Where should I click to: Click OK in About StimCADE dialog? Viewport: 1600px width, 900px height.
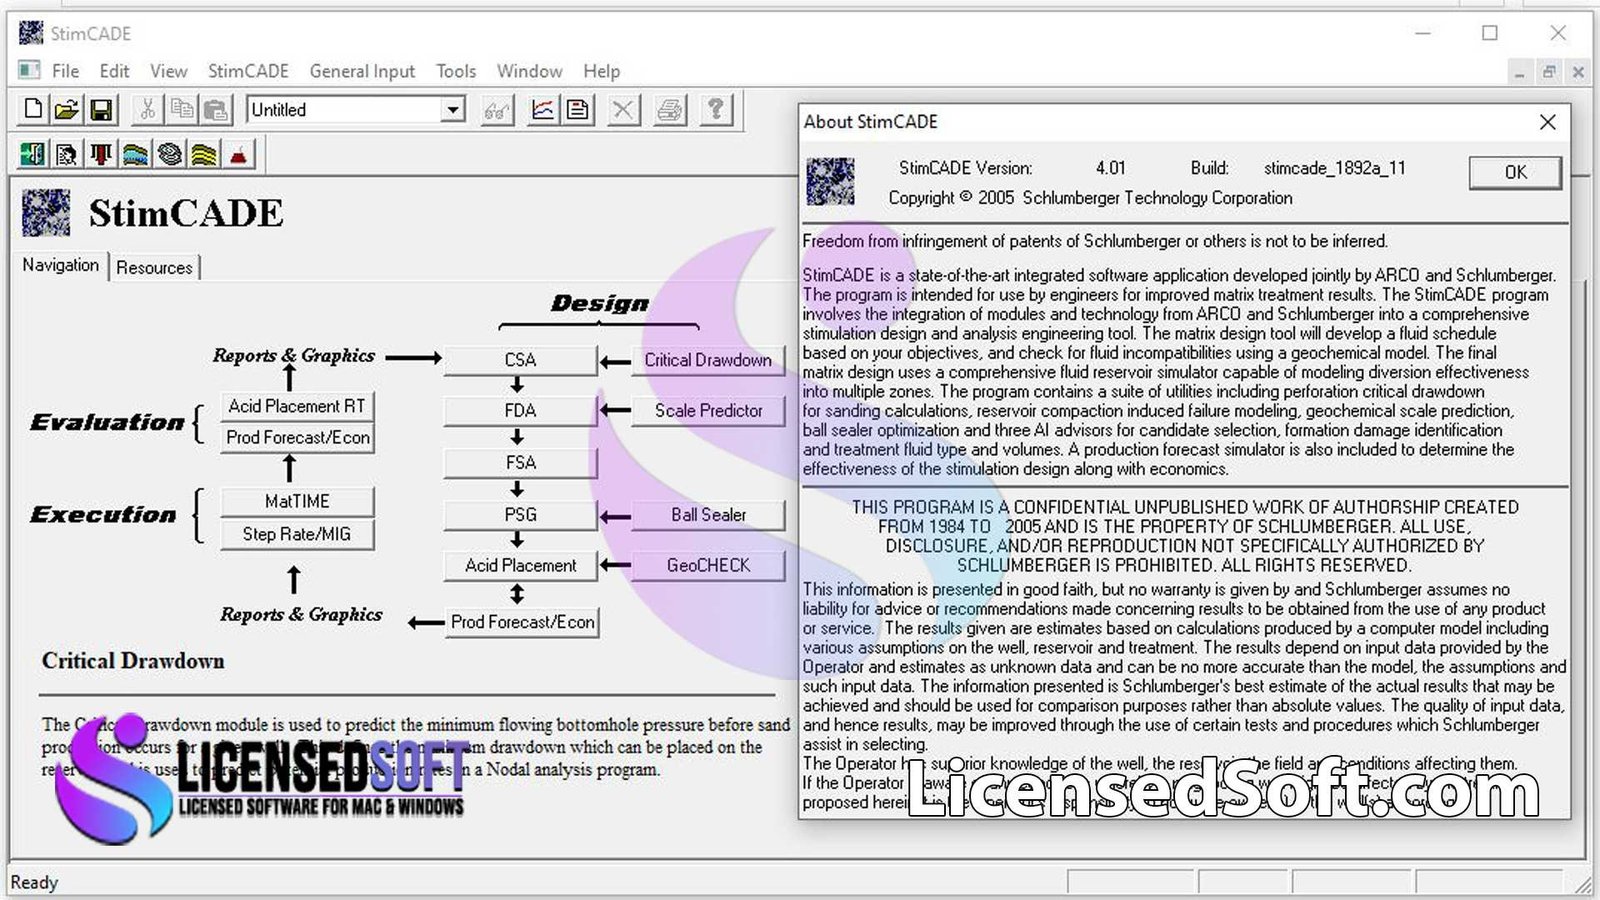click(x=1515, y=172)
